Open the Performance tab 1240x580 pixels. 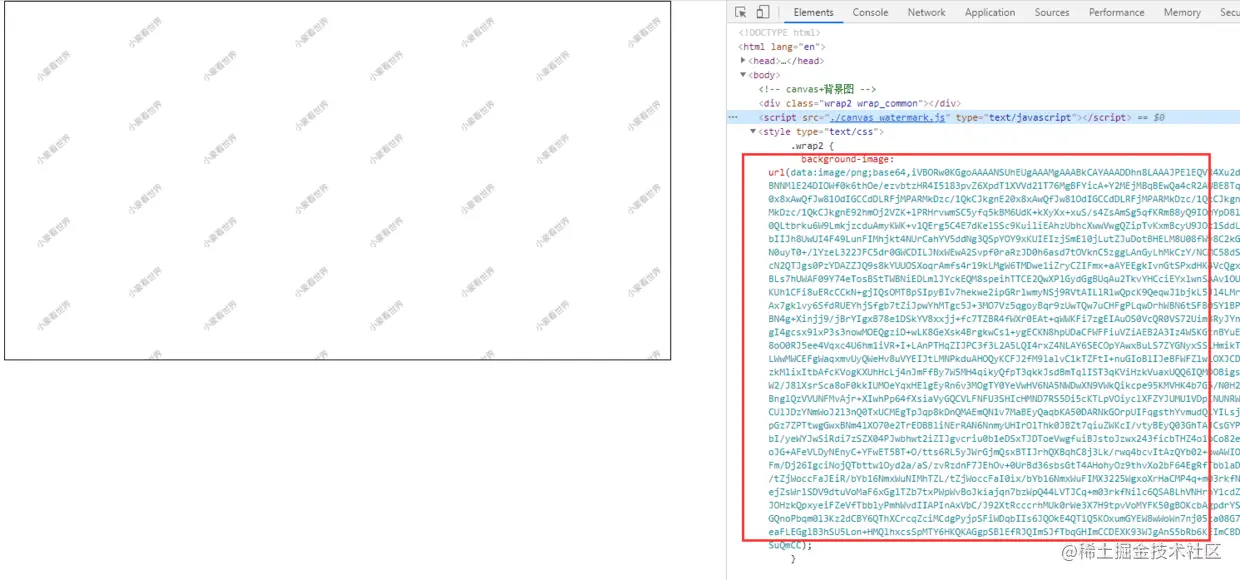pyautogui.click(x=1117, y=12)
